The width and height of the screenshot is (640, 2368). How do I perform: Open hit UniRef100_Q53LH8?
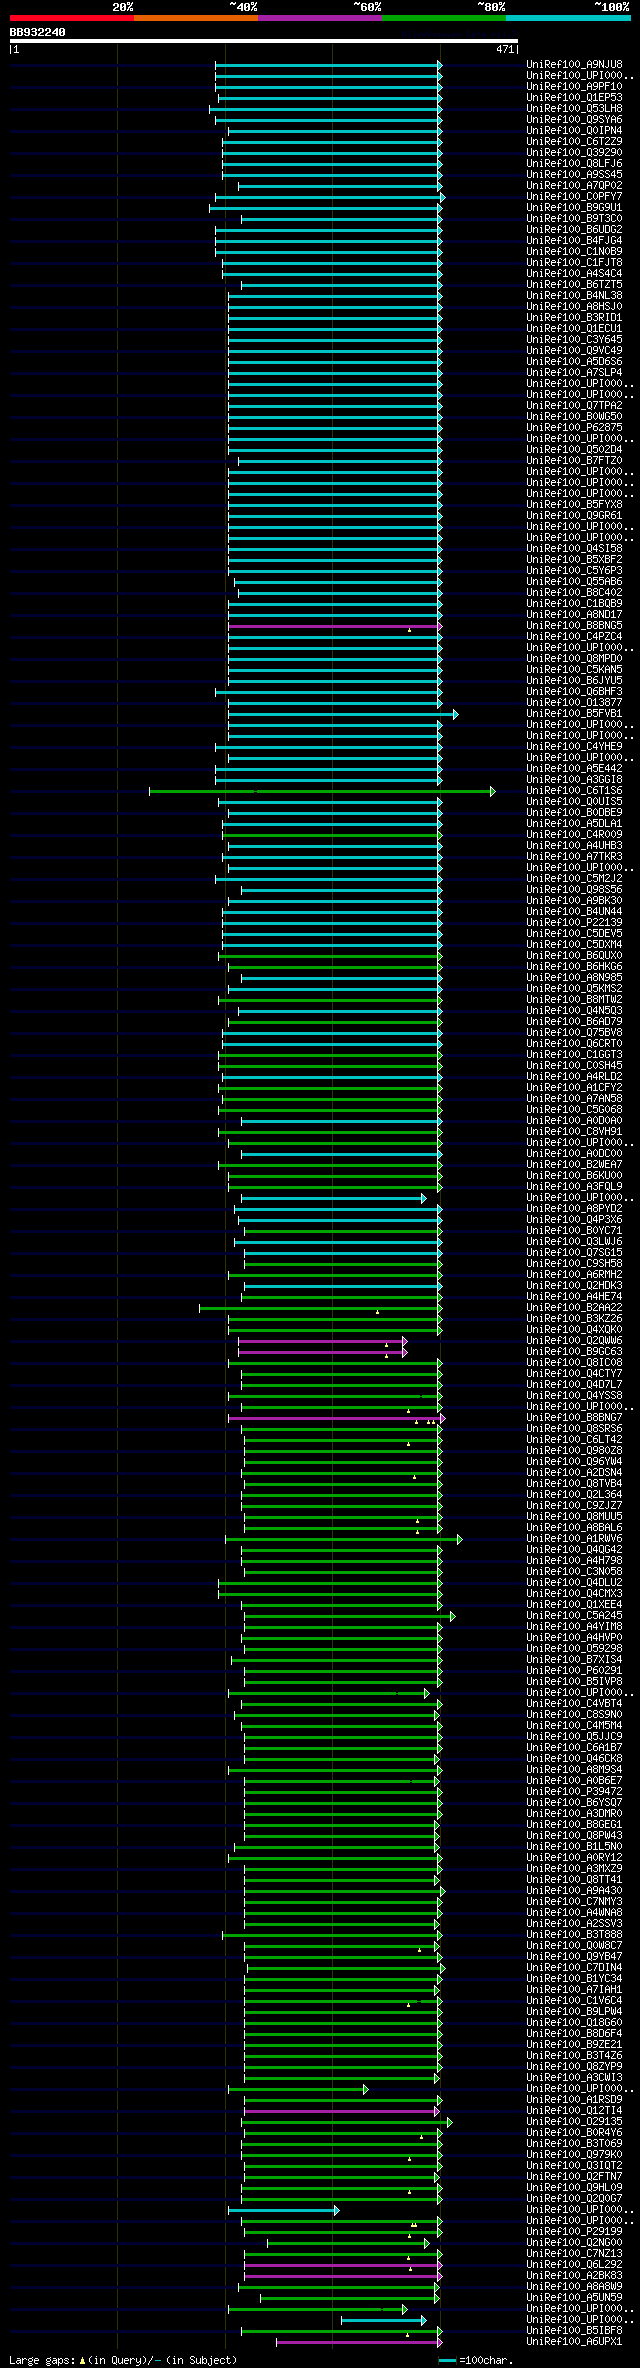574,109
